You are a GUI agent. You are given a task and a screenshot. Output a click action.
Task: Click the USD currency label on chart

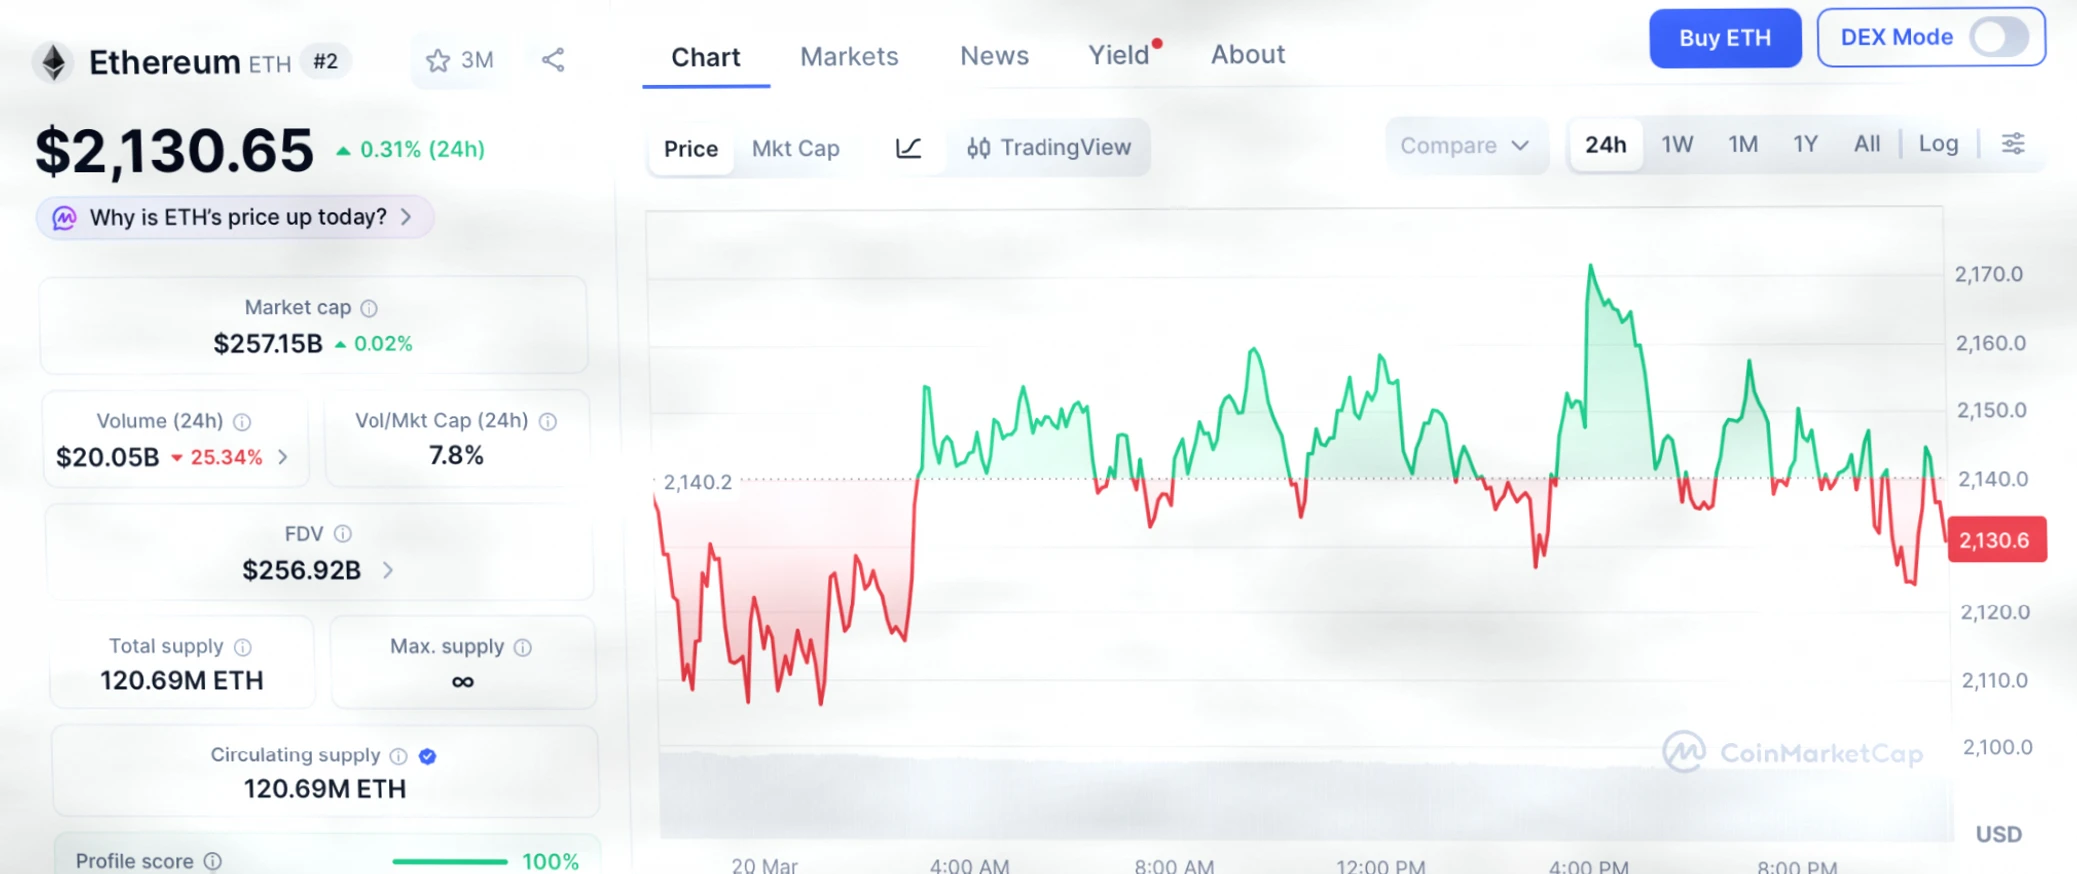tap(1999, 834)
